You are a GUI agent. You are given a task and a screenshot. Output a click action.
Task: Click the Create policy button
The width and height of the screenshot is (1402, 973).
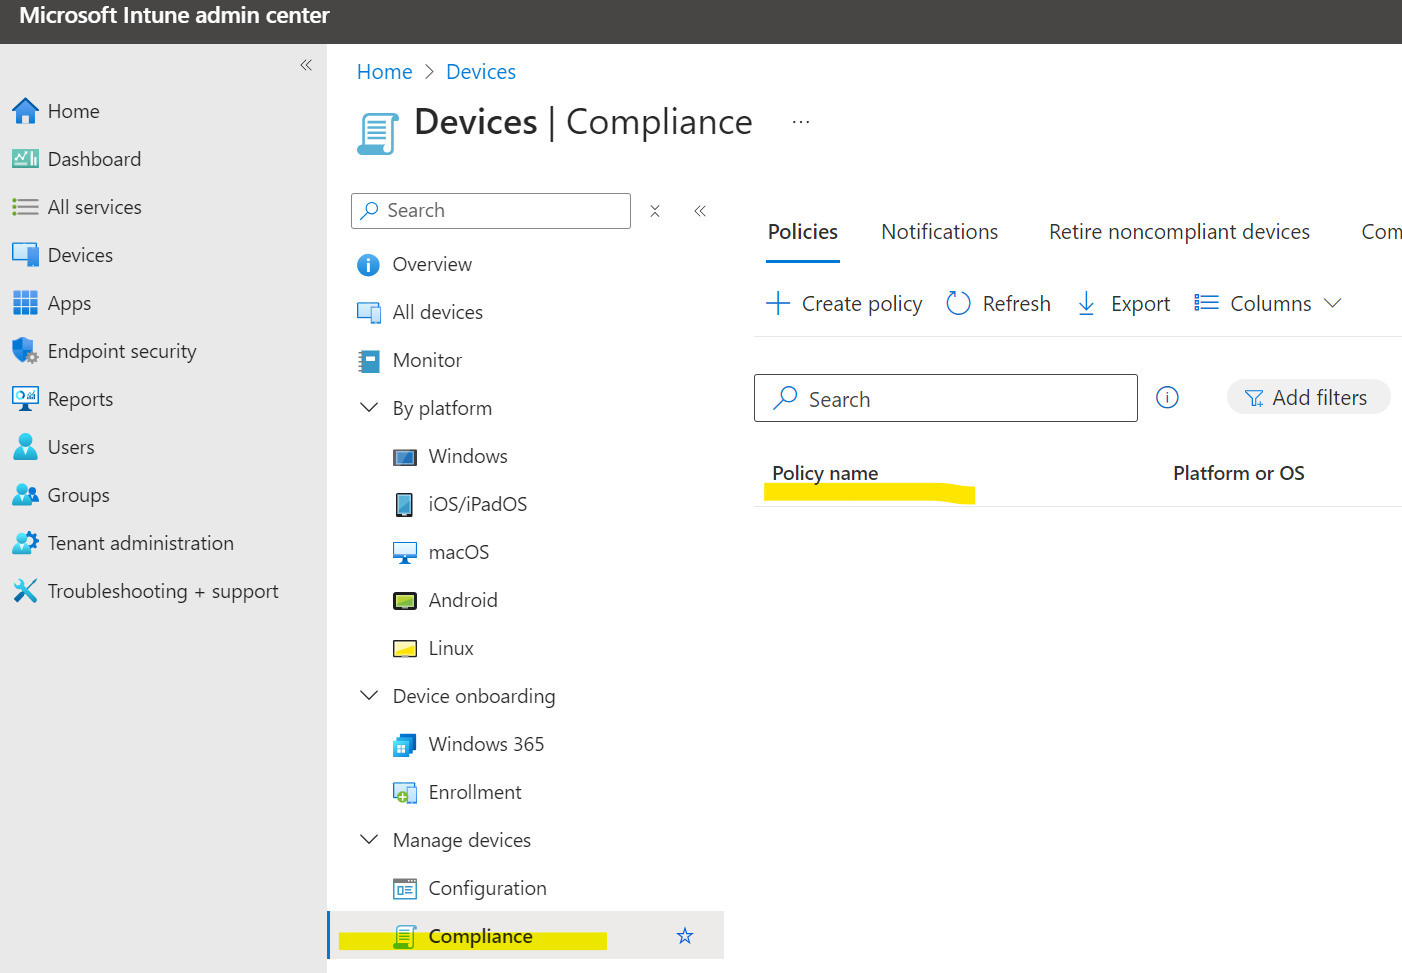844,303
